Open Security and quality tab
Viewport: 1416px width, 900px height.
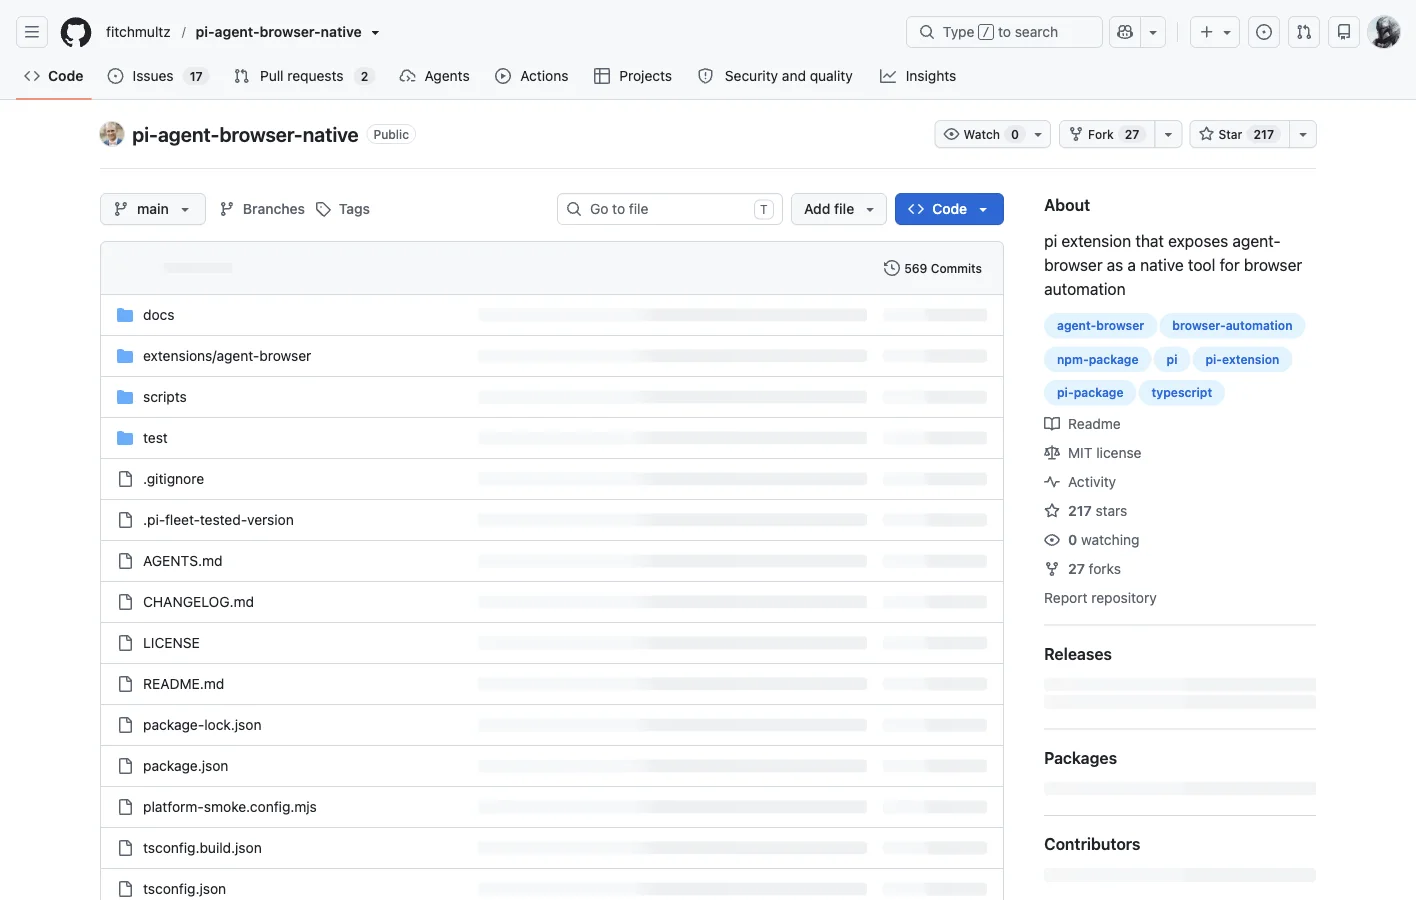[x=775, y=76]
